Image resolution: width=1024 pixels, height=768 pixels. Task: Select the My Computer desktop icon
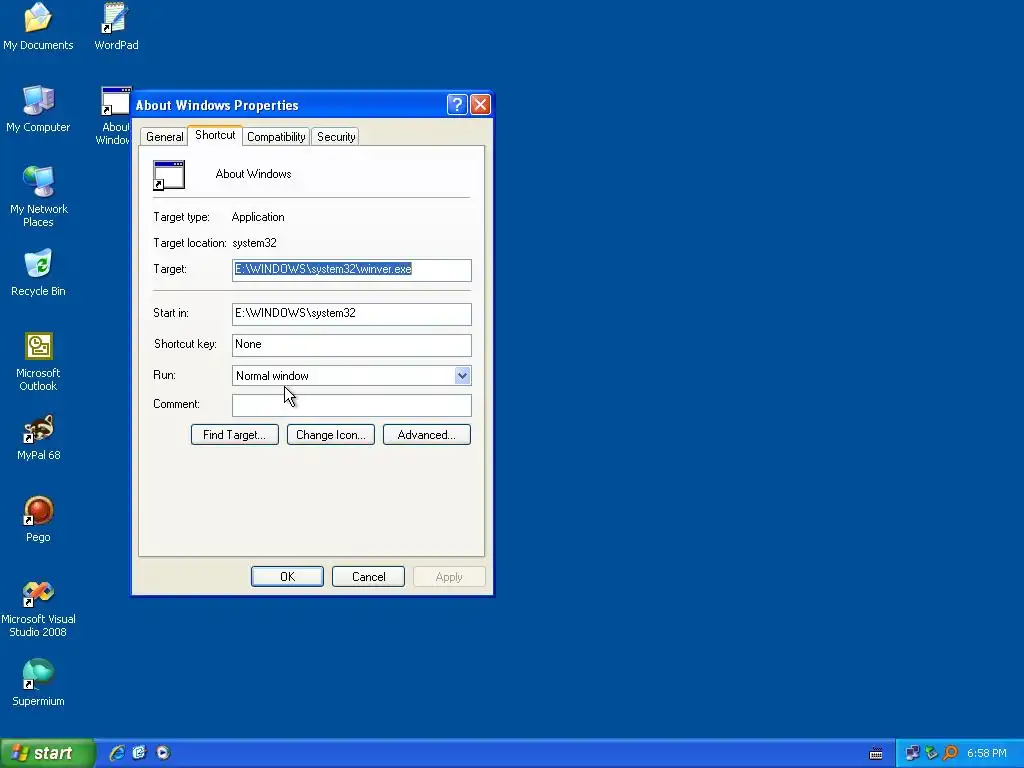pyautogui.click(x=38, y=108)
